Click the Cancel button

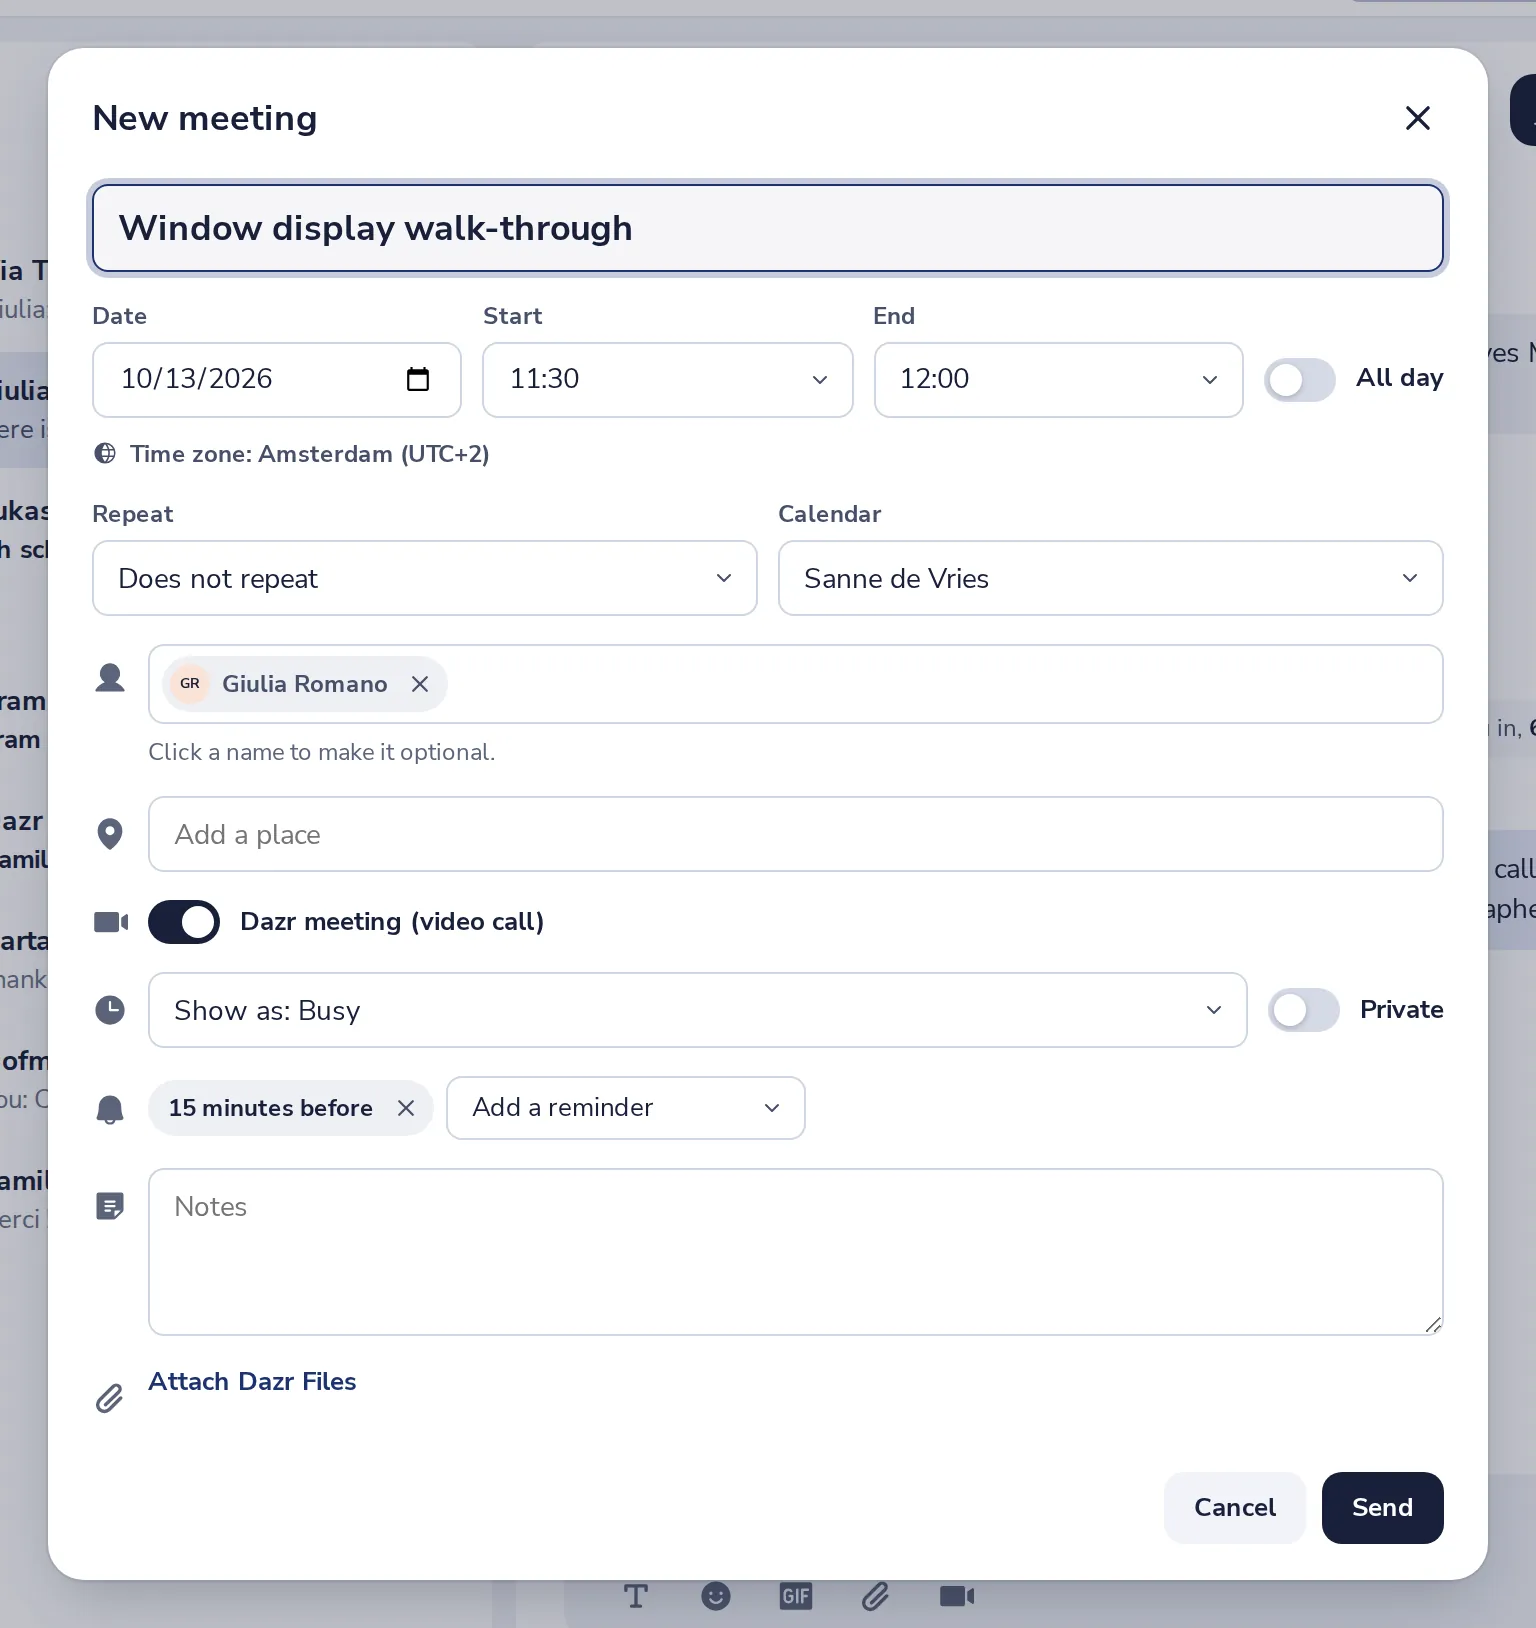point(1234,1508)
